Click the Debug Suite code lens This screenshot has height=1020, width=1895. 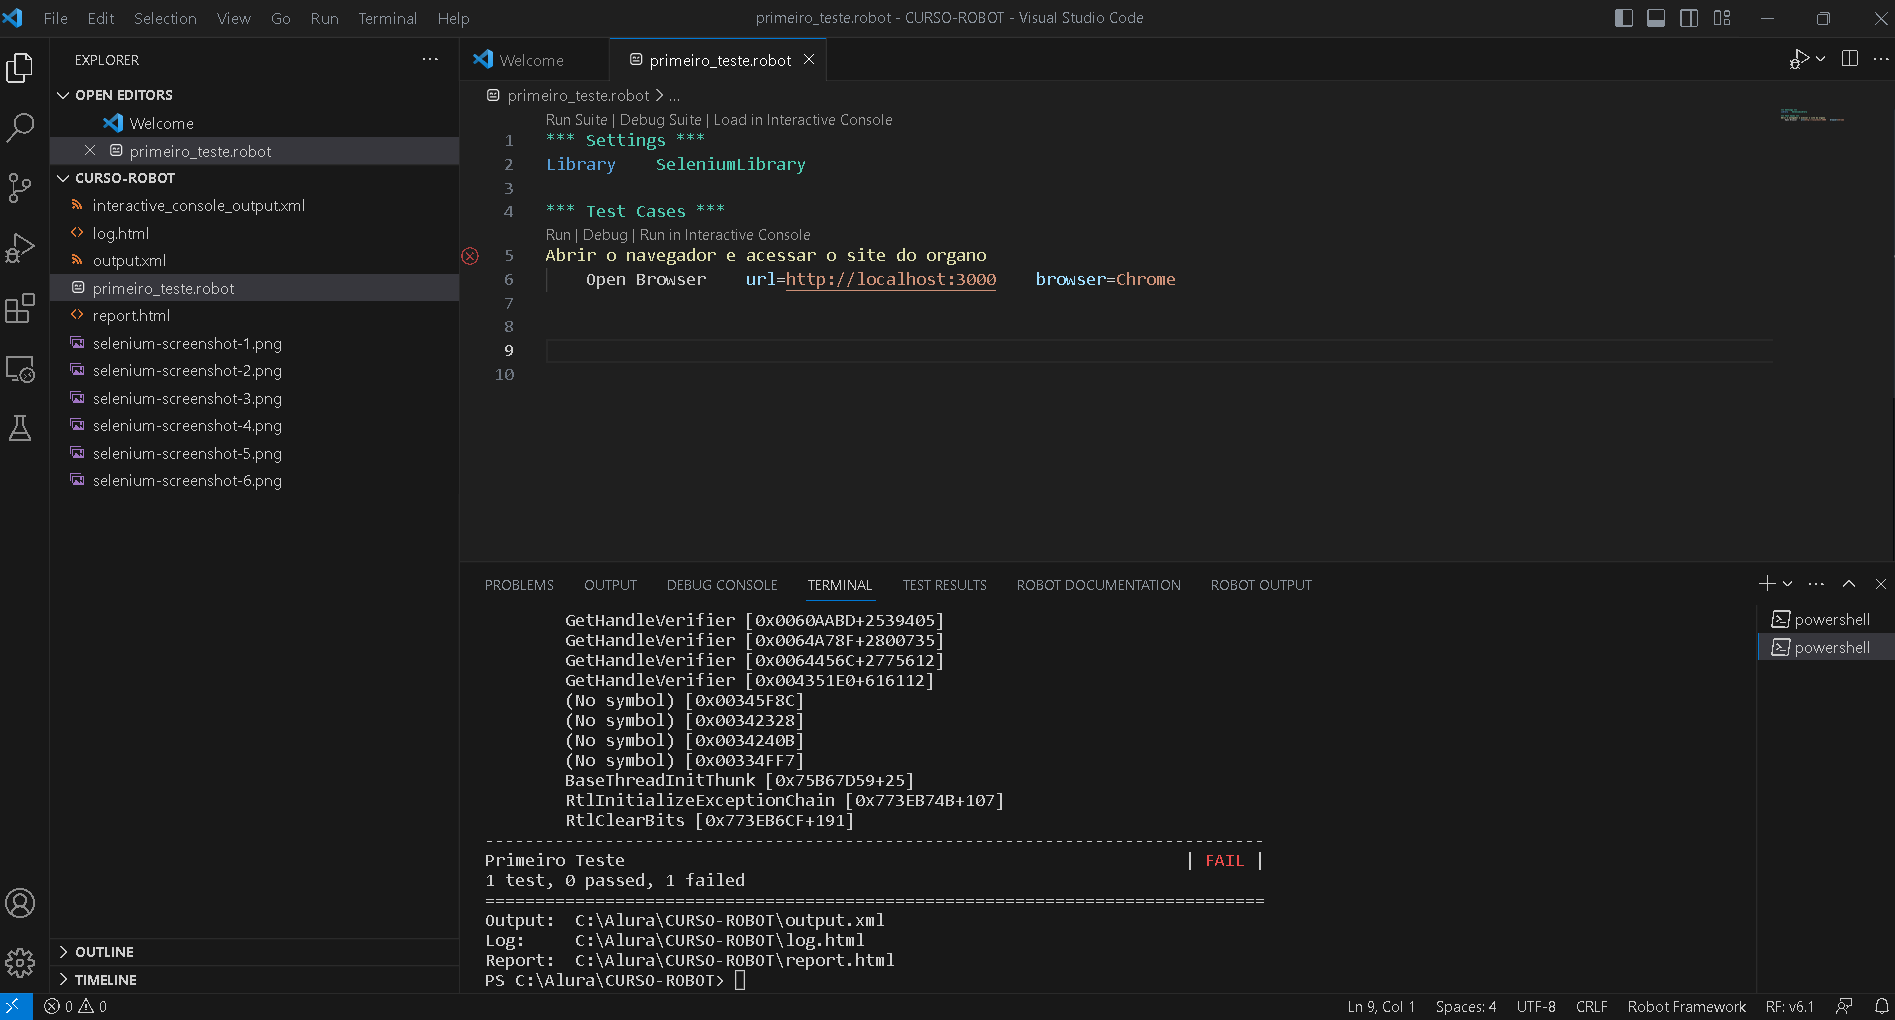pos(660,120)
